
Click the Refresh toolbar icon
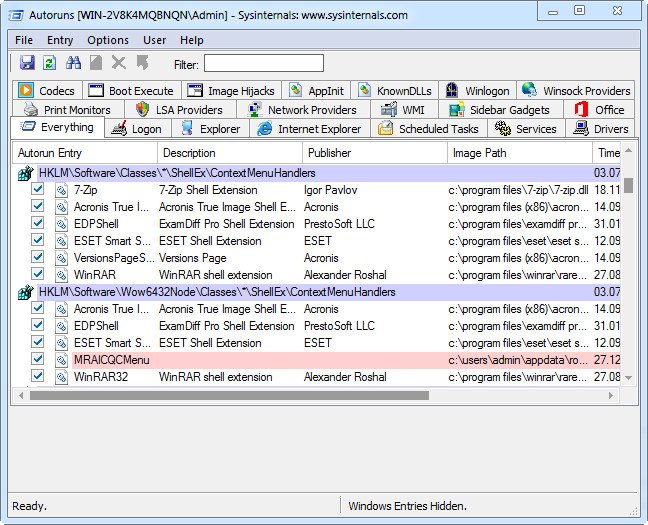coord(50,63)
